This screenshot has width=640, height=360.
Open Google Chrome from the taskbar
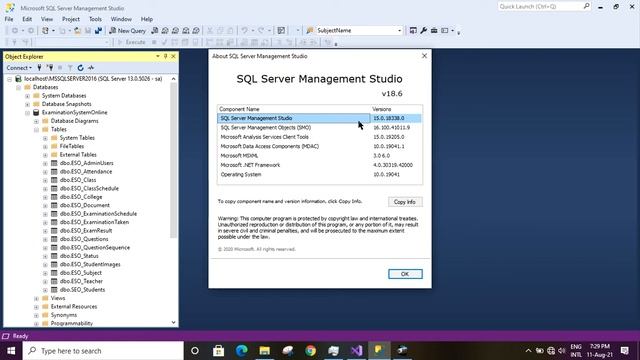(x=311, y=351)
